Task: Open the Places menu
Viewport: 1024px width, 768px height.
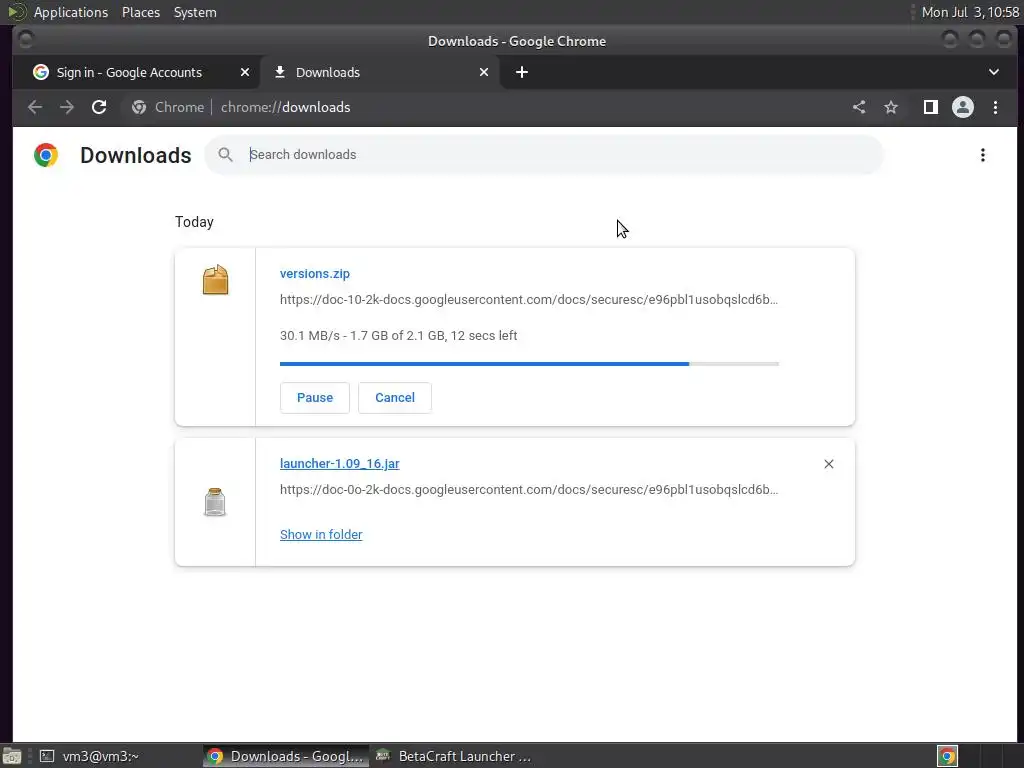Action: click(x=141, y=12)
